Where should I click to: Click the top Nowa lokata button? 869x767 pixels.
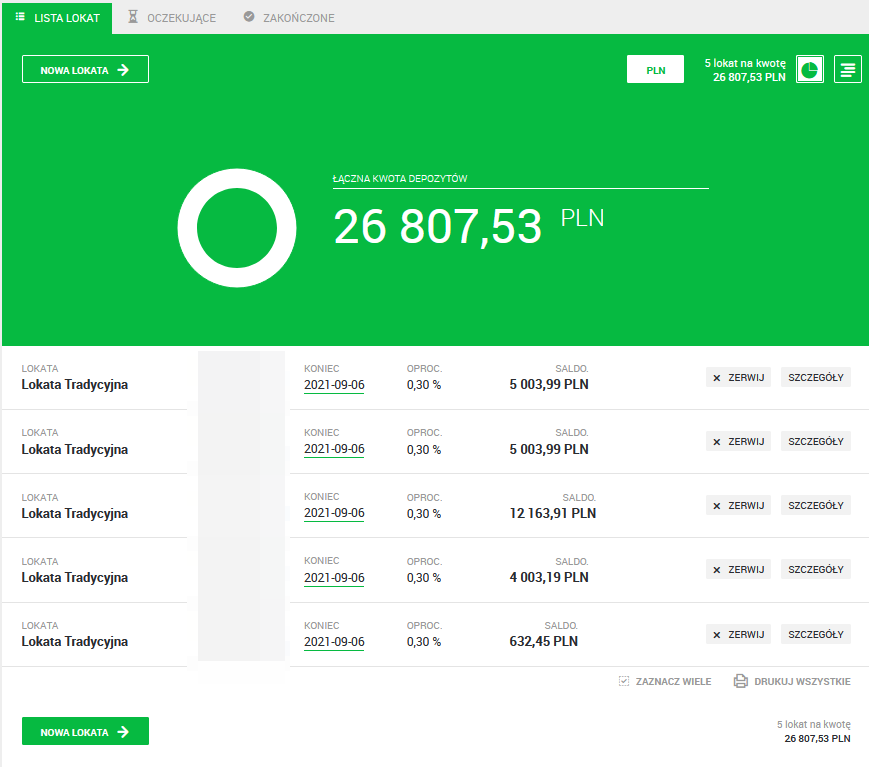[x=85, y=70]
